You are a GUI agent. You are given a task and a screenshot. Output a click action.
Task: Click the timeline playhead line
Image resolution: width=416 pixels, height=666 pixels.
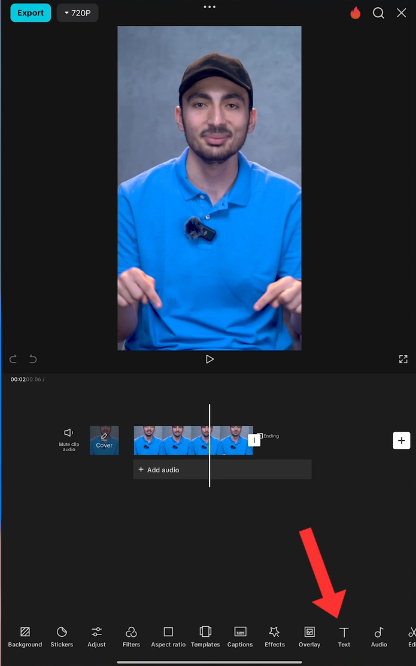209,446
